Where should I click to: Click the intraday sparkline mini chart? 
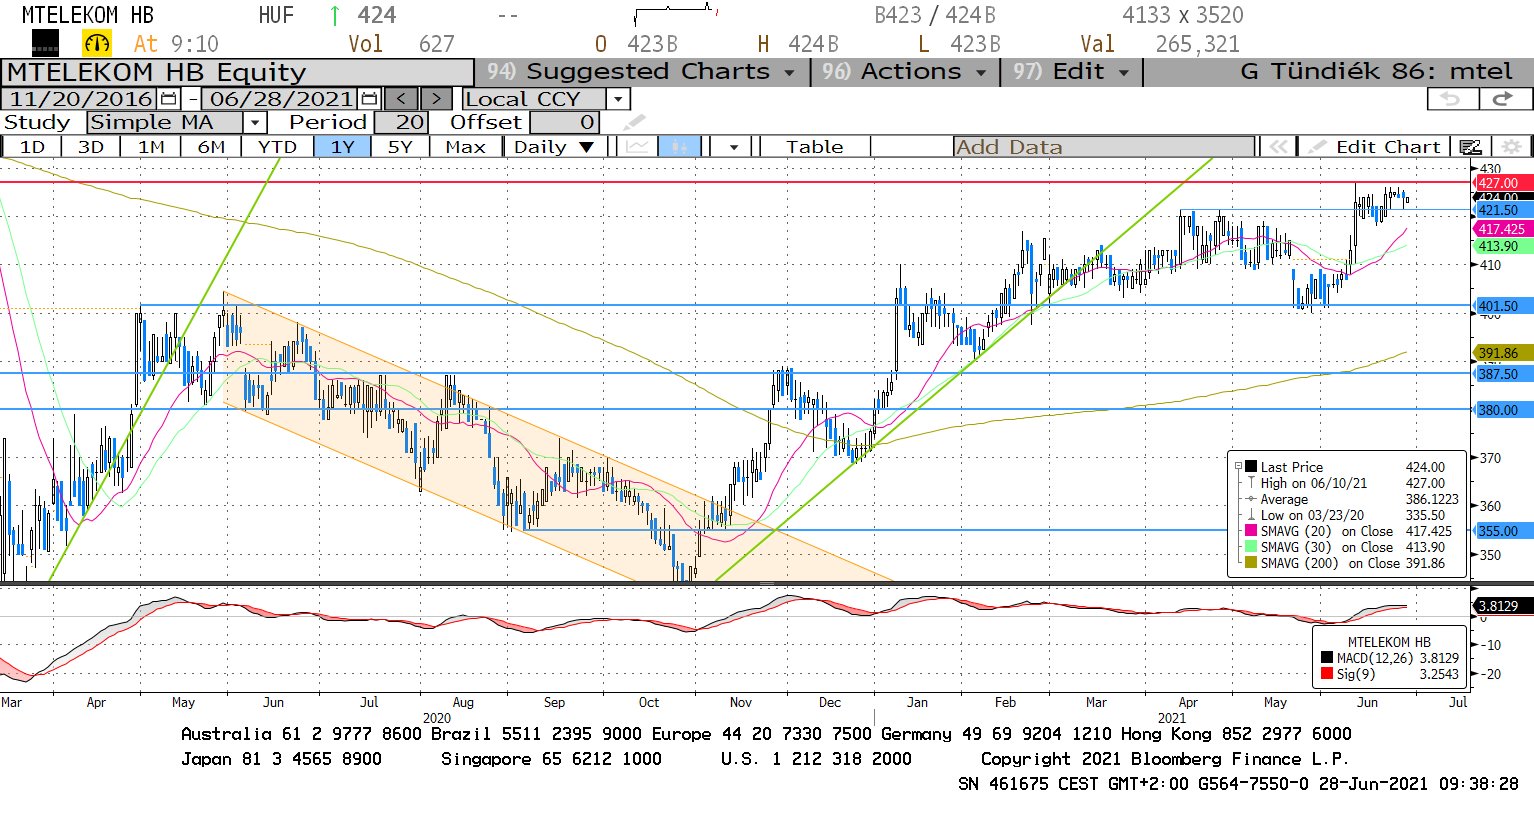(x=675, y=15)
